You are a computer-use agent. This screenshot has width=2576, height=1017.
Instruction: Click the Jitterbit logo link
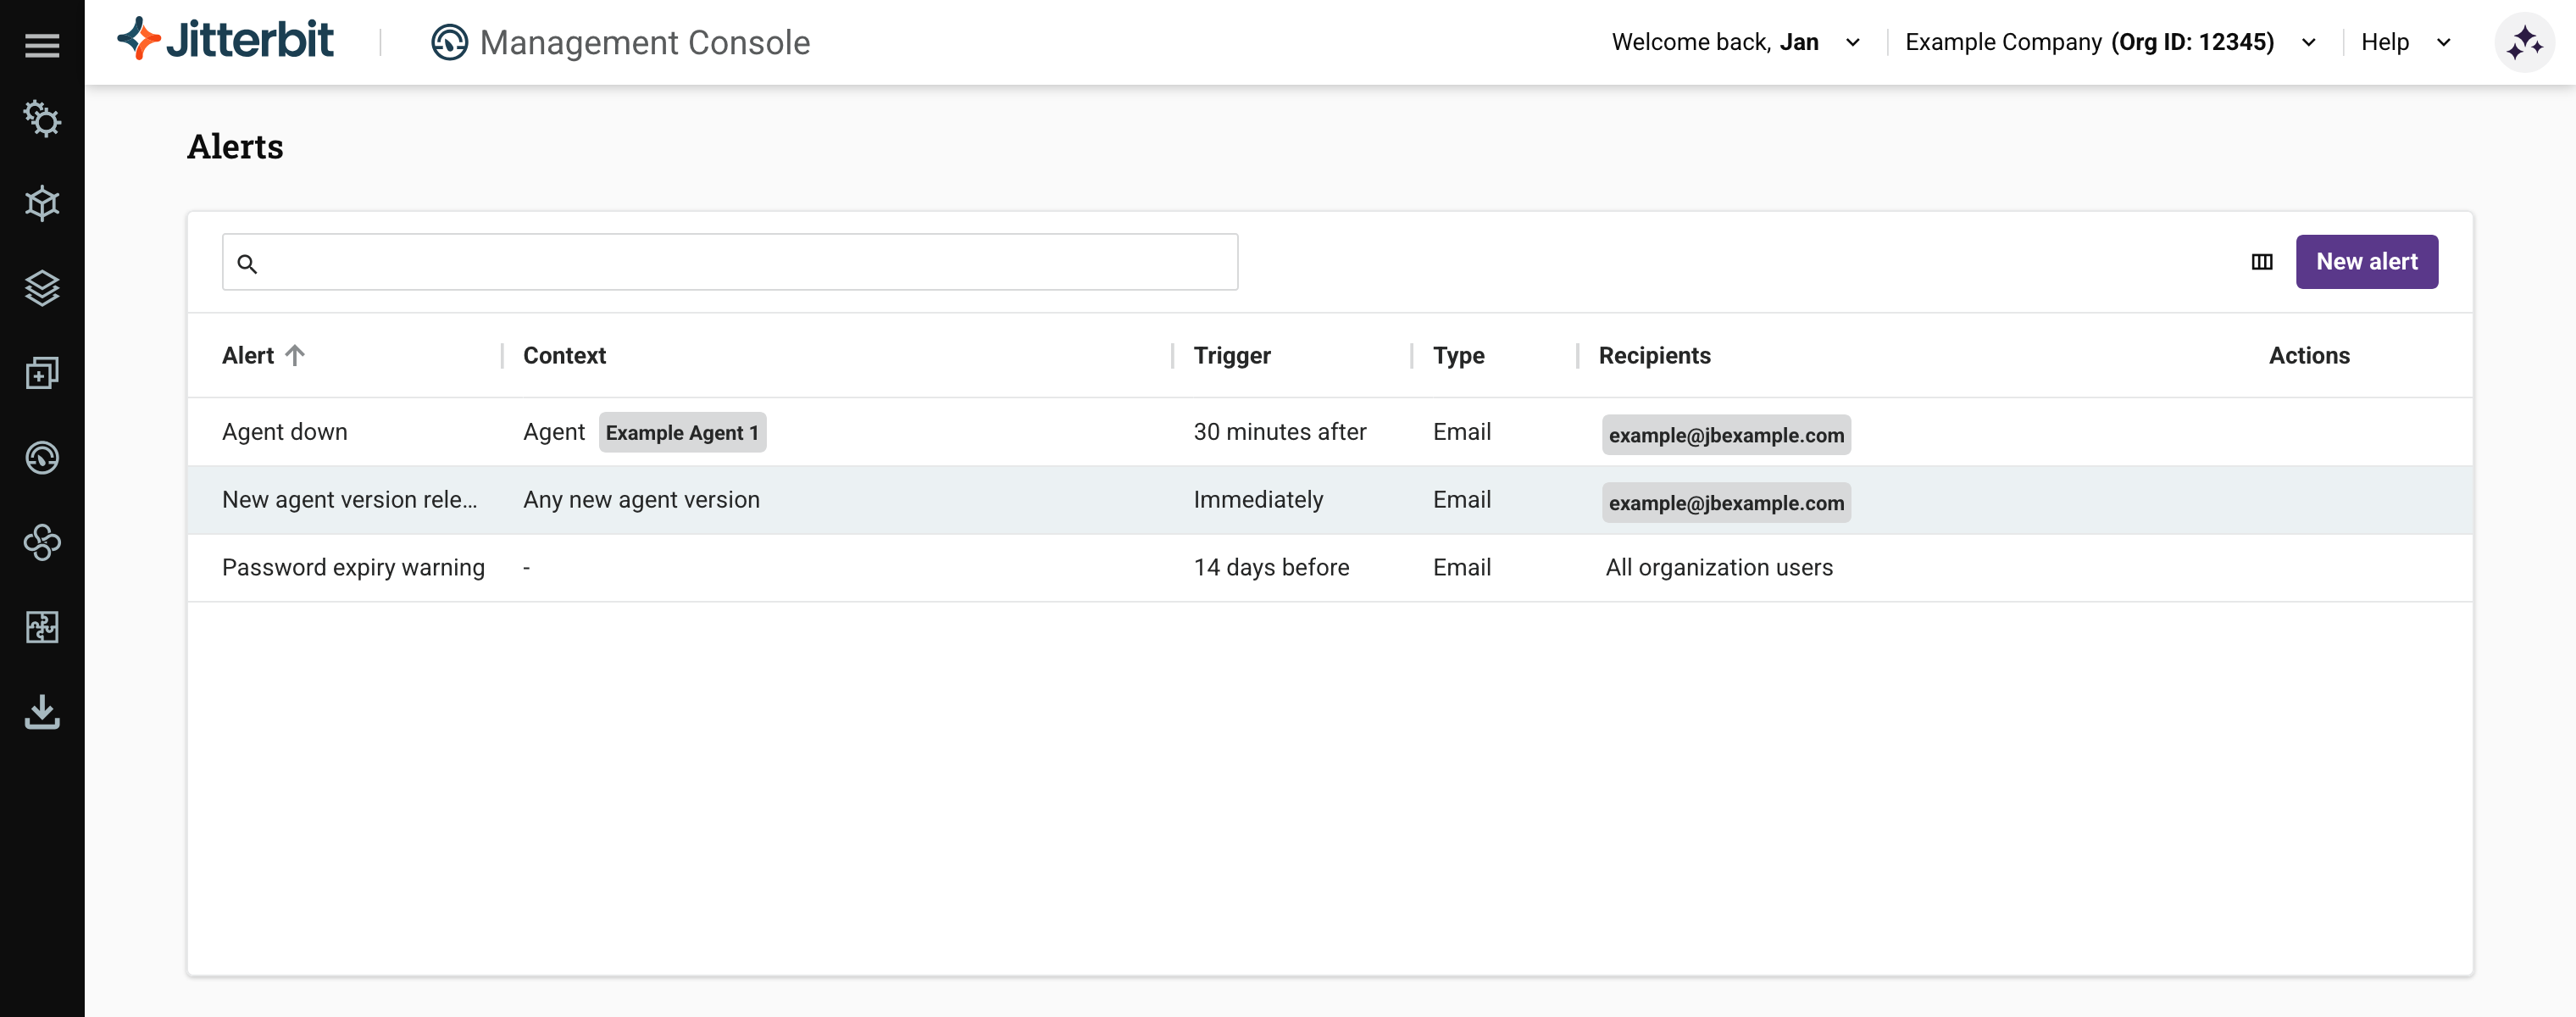[226, 41]
